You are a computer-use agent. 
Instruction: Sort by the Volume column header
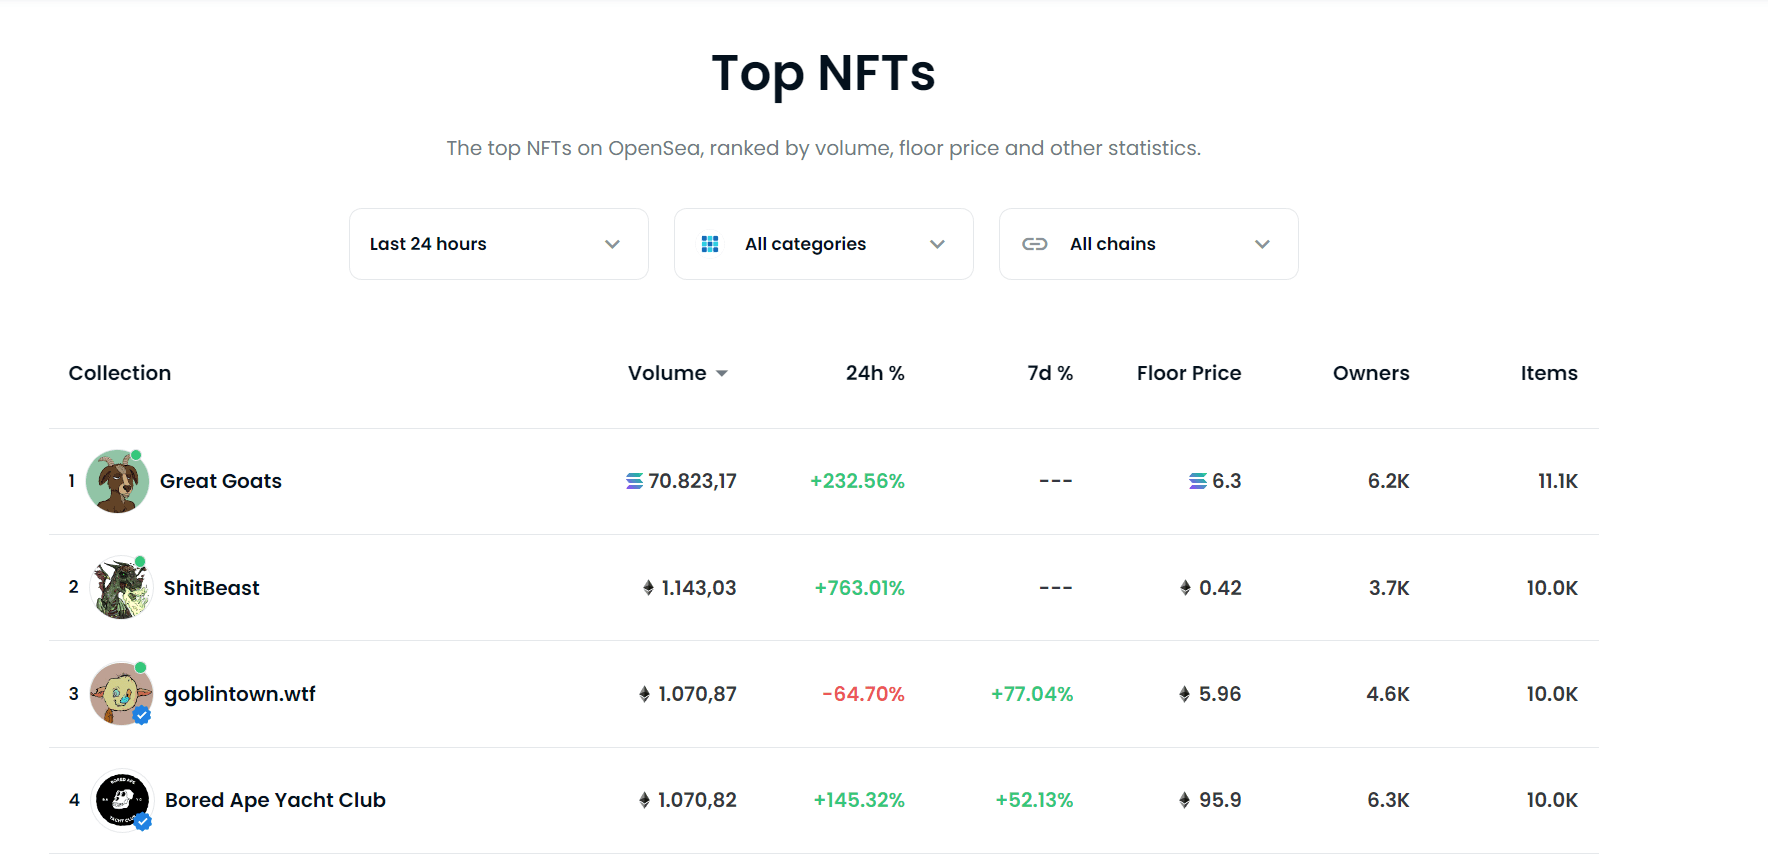pos(667,373)
